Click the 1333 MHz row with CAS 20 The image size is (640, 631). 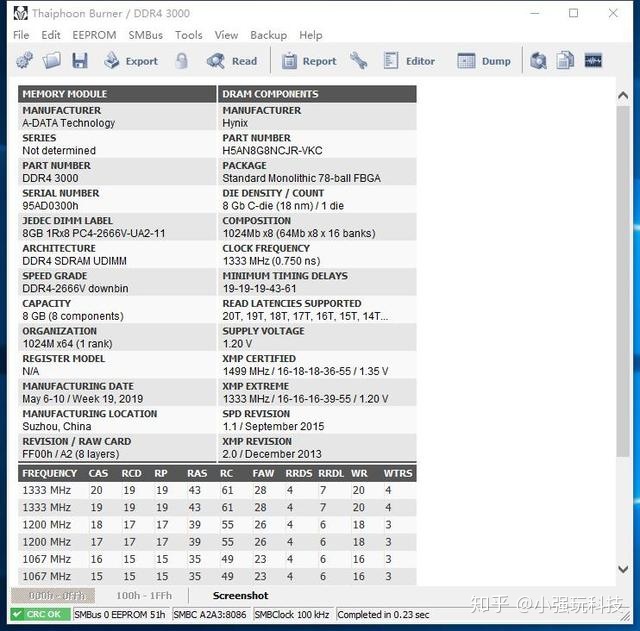[217, 490]
